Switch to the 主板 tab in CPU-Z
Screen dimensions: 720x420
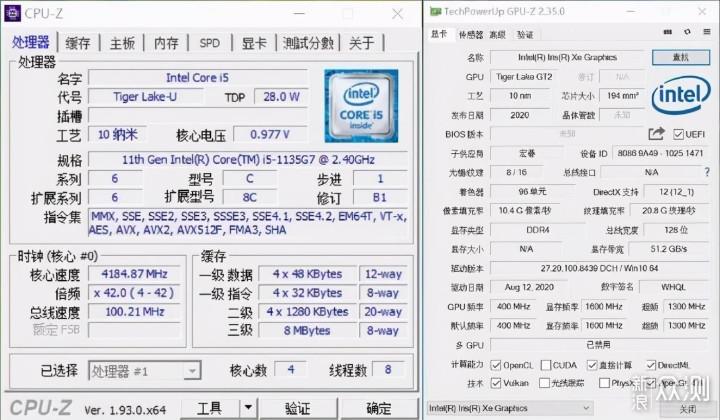point(122,43)
